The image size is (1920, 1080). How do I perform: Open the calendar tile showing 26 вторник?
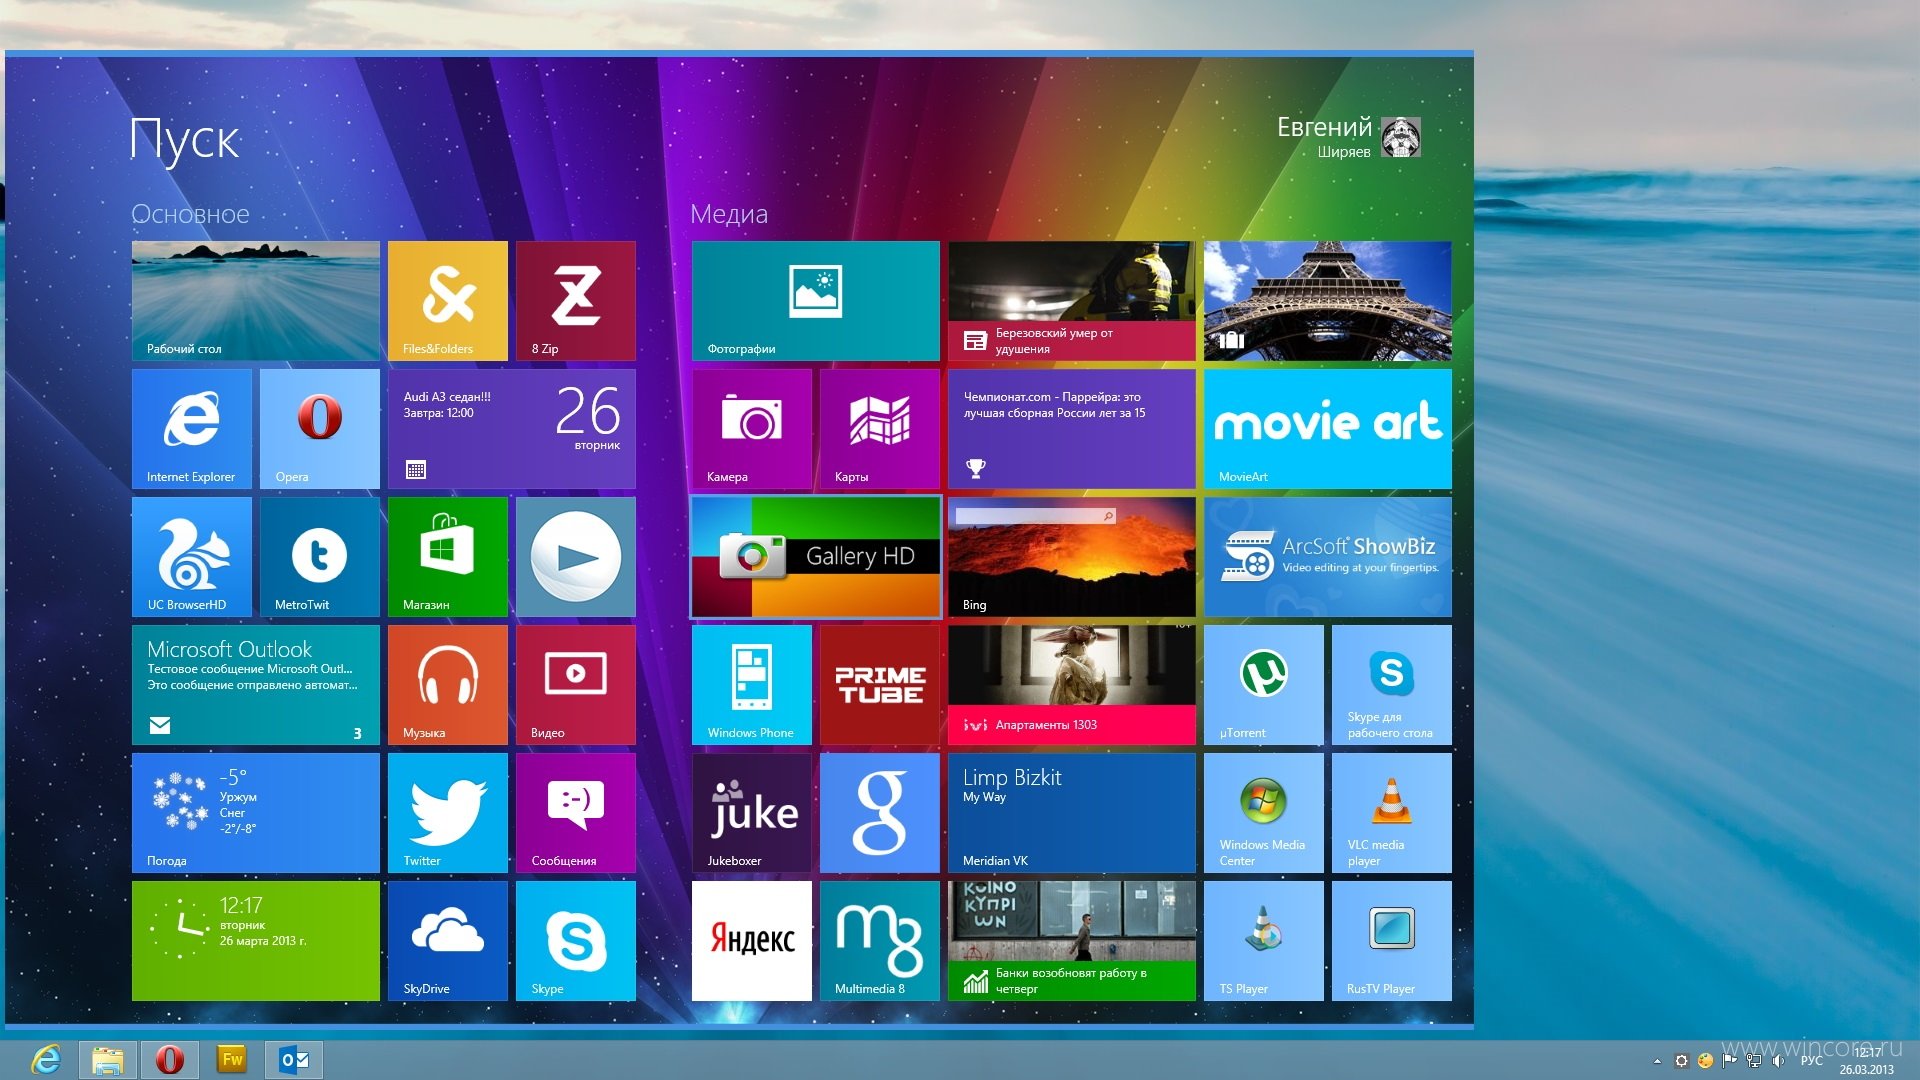click(x=511, y=429)
